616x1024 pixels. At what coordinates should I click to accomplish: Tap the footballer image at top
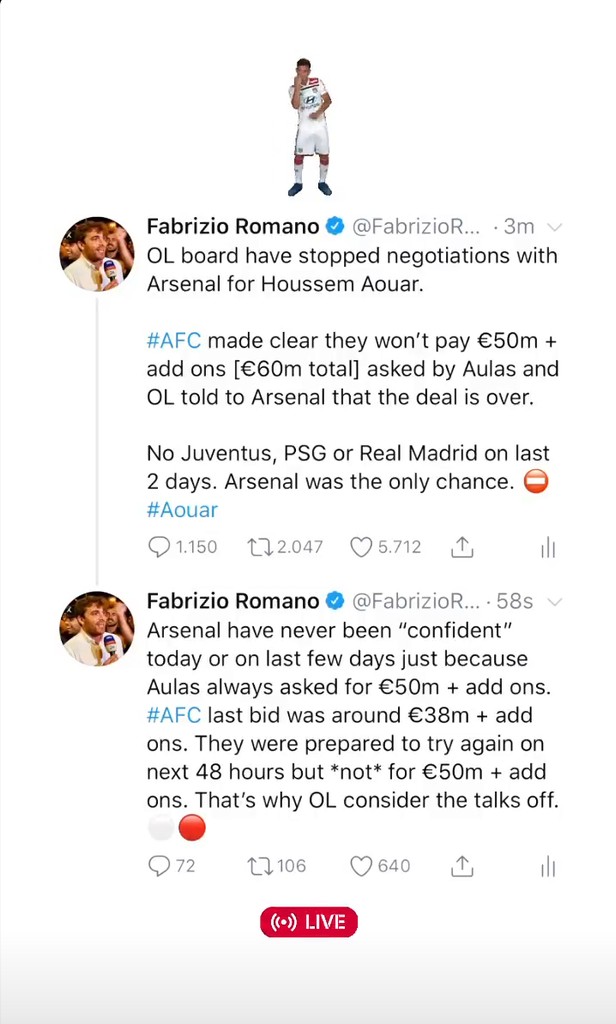click(309, 127)
